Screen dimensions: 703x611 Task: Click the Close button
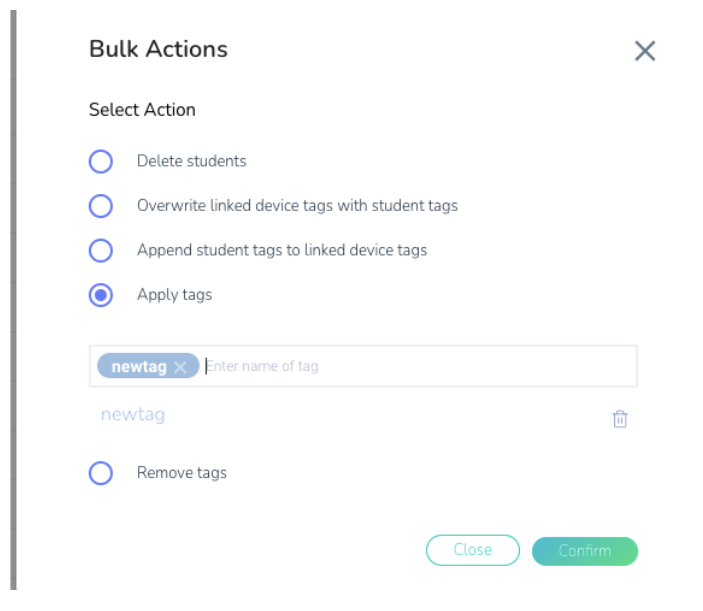click(x=473, y=550)
